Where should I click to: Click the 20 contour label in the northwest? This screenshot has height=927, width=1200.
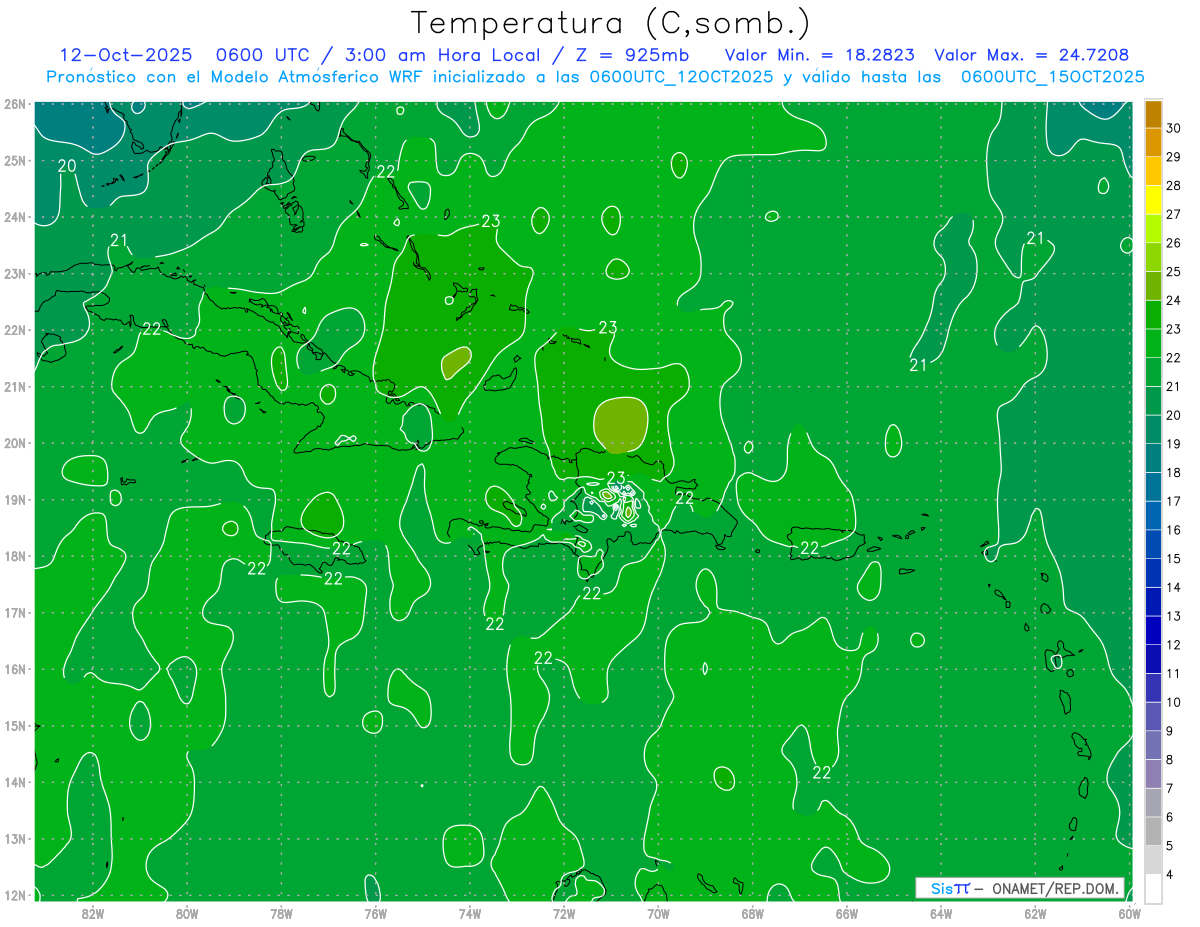coord(66,166)
